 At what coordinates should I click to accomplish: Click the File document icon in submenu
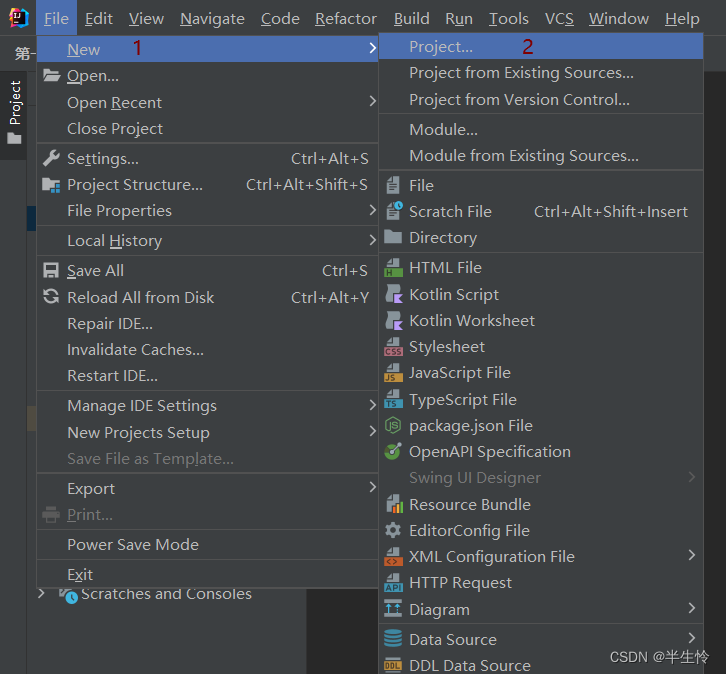point(393,185)
